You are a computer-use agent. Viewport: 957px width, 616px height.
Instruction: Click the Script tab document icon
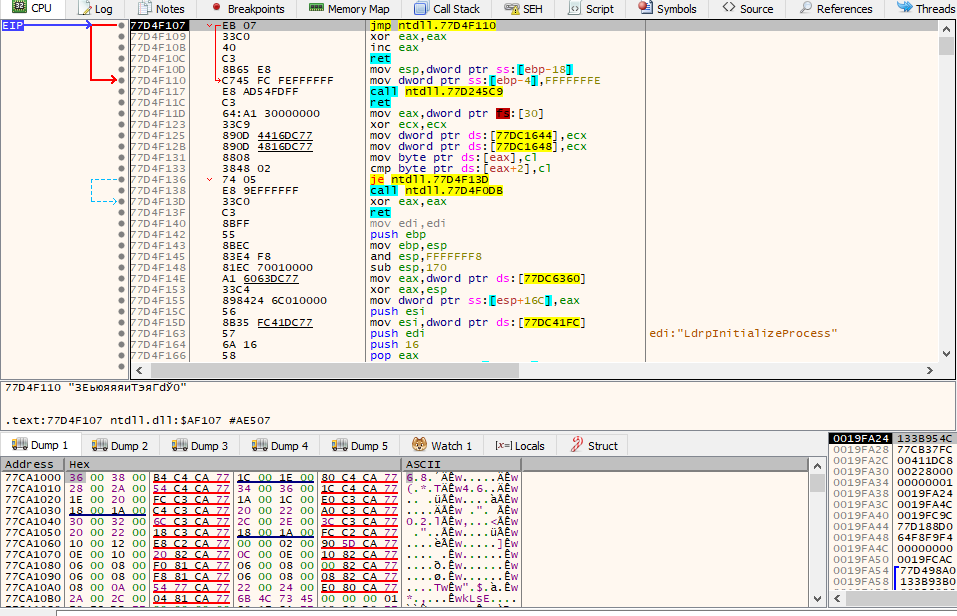573,8
